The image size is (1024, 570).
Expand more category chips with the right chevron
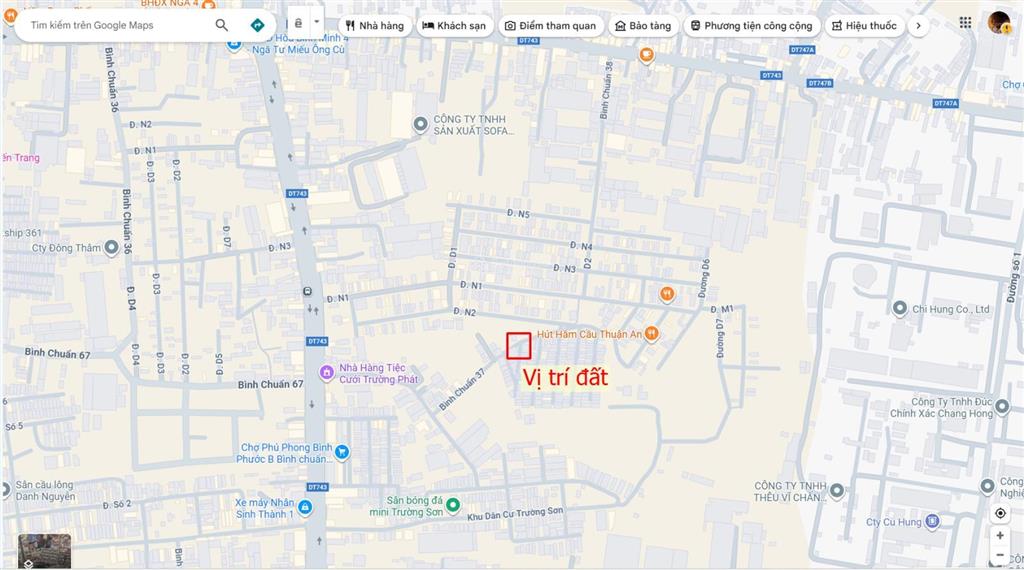(x=918, y=25)
